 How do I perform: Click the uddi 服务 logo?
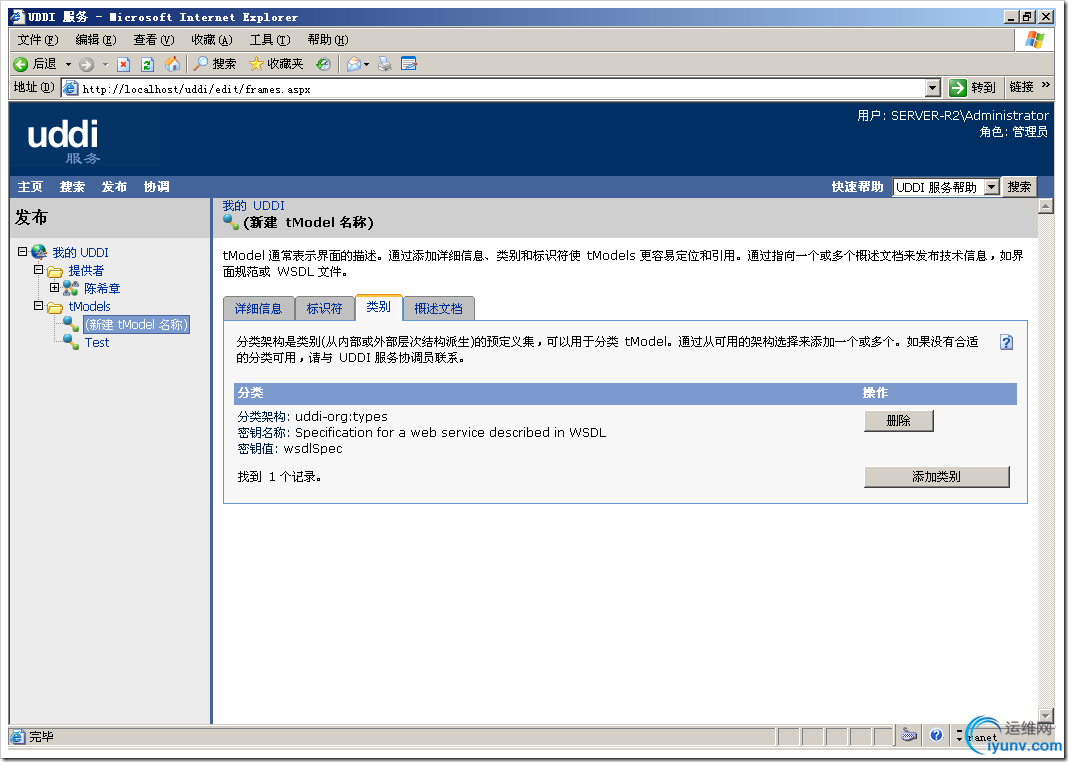[64, 141]
